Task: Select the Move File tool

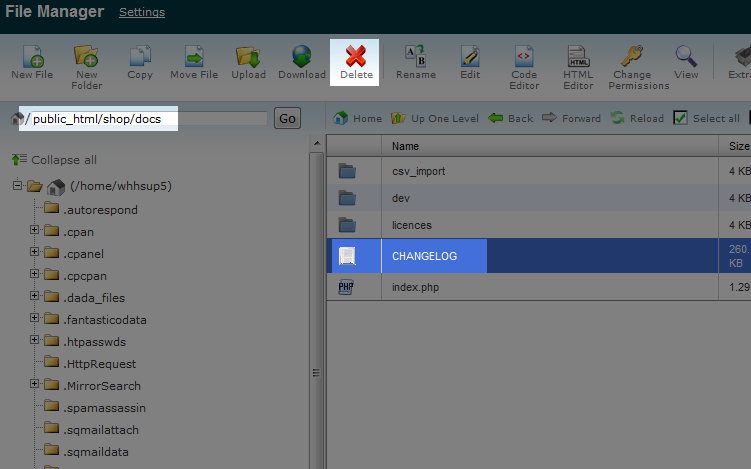Action: tap(194, 57)
